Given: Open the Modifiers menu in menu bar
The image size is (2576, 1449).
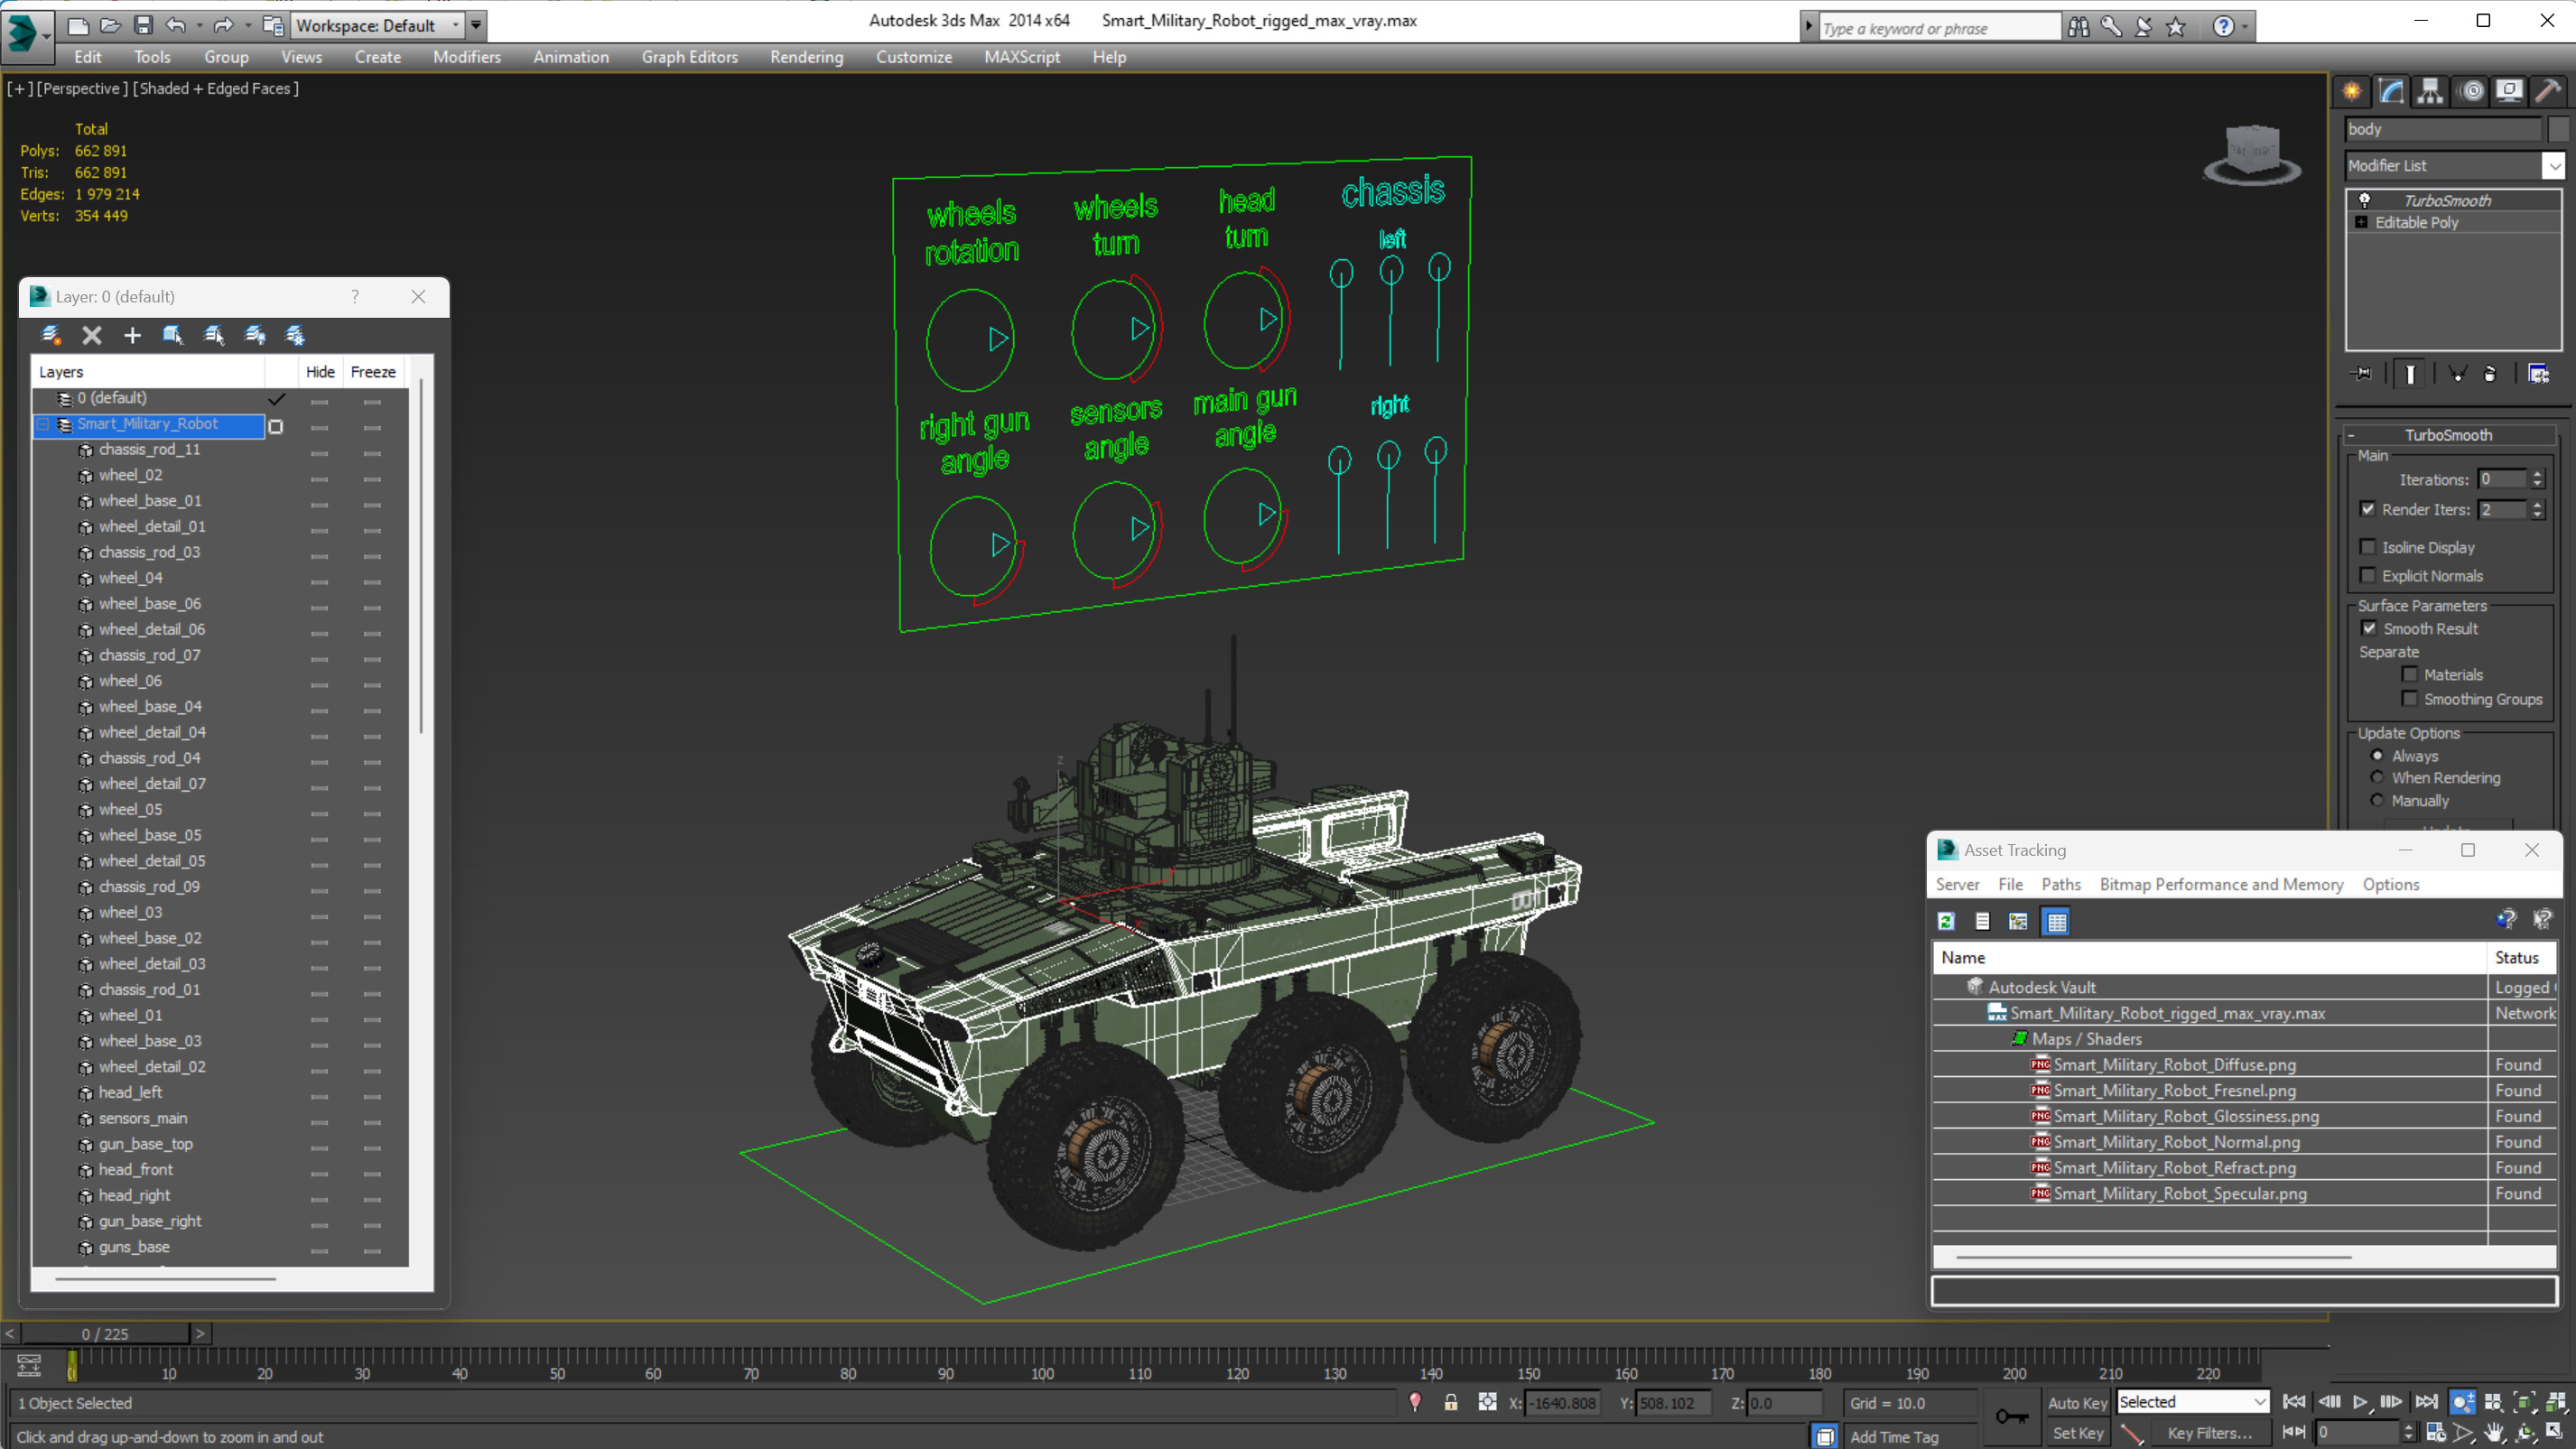Looking at the screenshot, I should 465,55.
